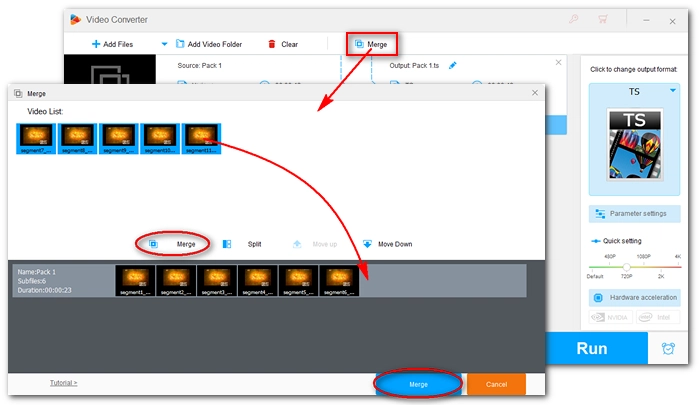Edit output name with pencil icon

(453, 66)
